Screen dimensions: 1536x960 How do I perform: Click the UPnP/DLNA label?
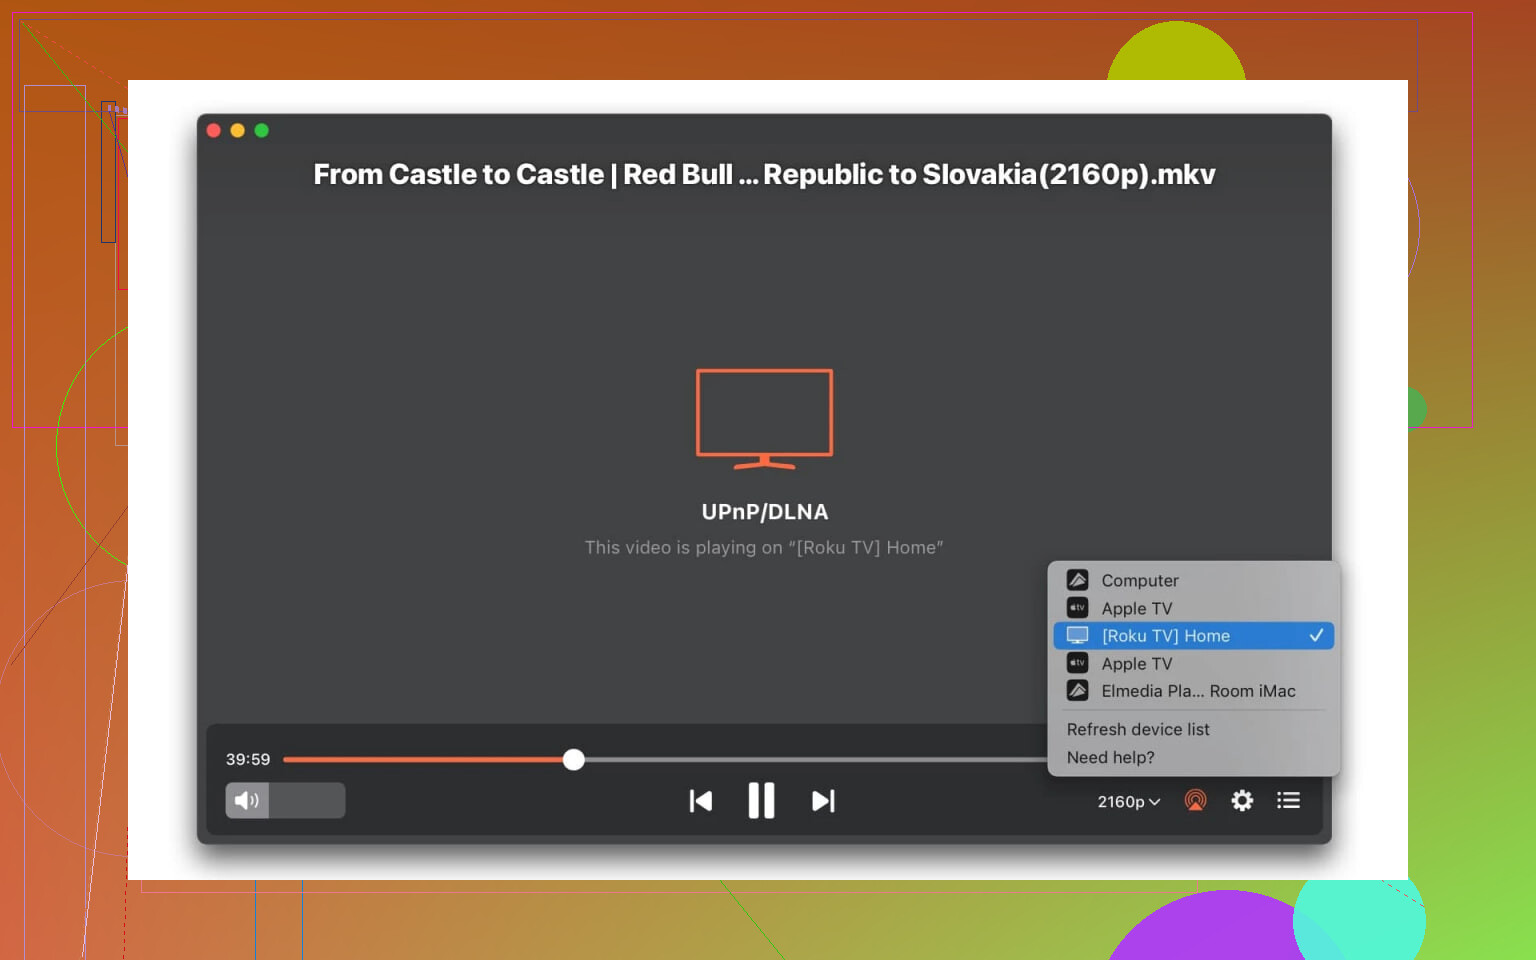pos(765,512)
